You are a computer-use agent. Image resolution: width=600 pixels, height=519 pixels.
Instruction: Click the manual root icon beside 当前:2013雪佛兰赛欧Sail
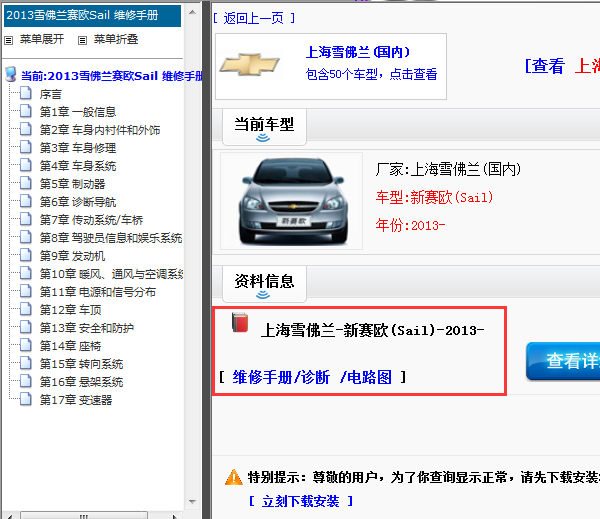[x=11, y=74]
